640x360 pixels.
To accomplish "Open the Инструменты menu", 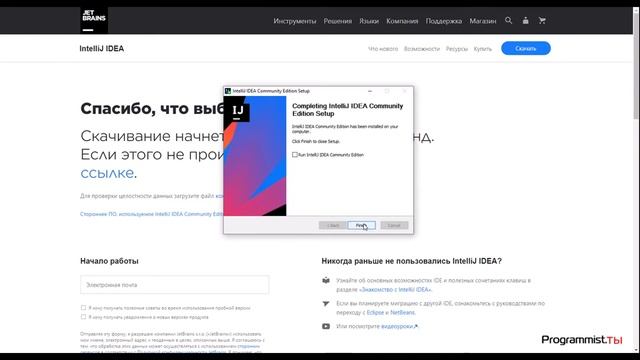I will (x=295, y=21).
